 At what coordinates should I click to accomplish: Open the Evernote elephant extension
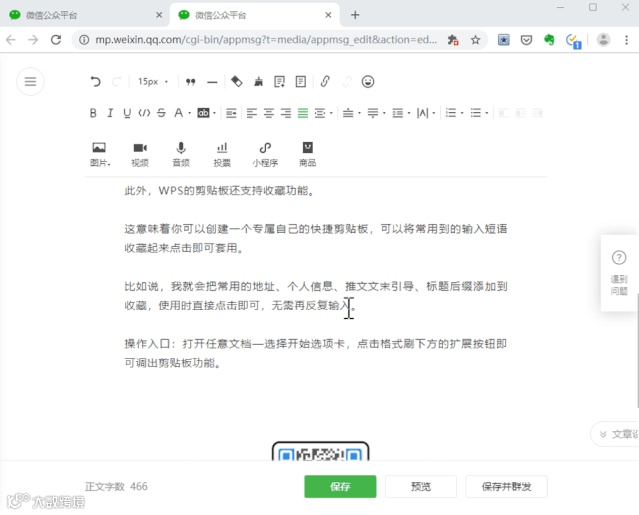(x=549, y=40)
